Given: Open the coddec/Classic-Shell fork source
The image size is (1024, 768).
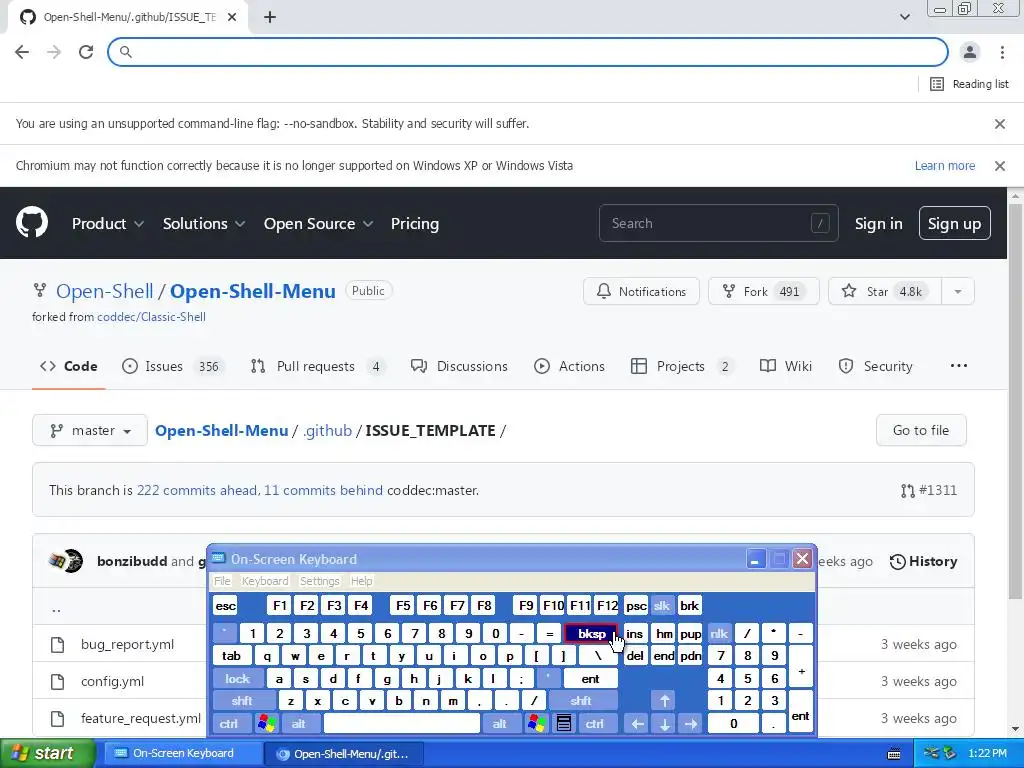Looking at the screenshot, I should pos(152,317).
